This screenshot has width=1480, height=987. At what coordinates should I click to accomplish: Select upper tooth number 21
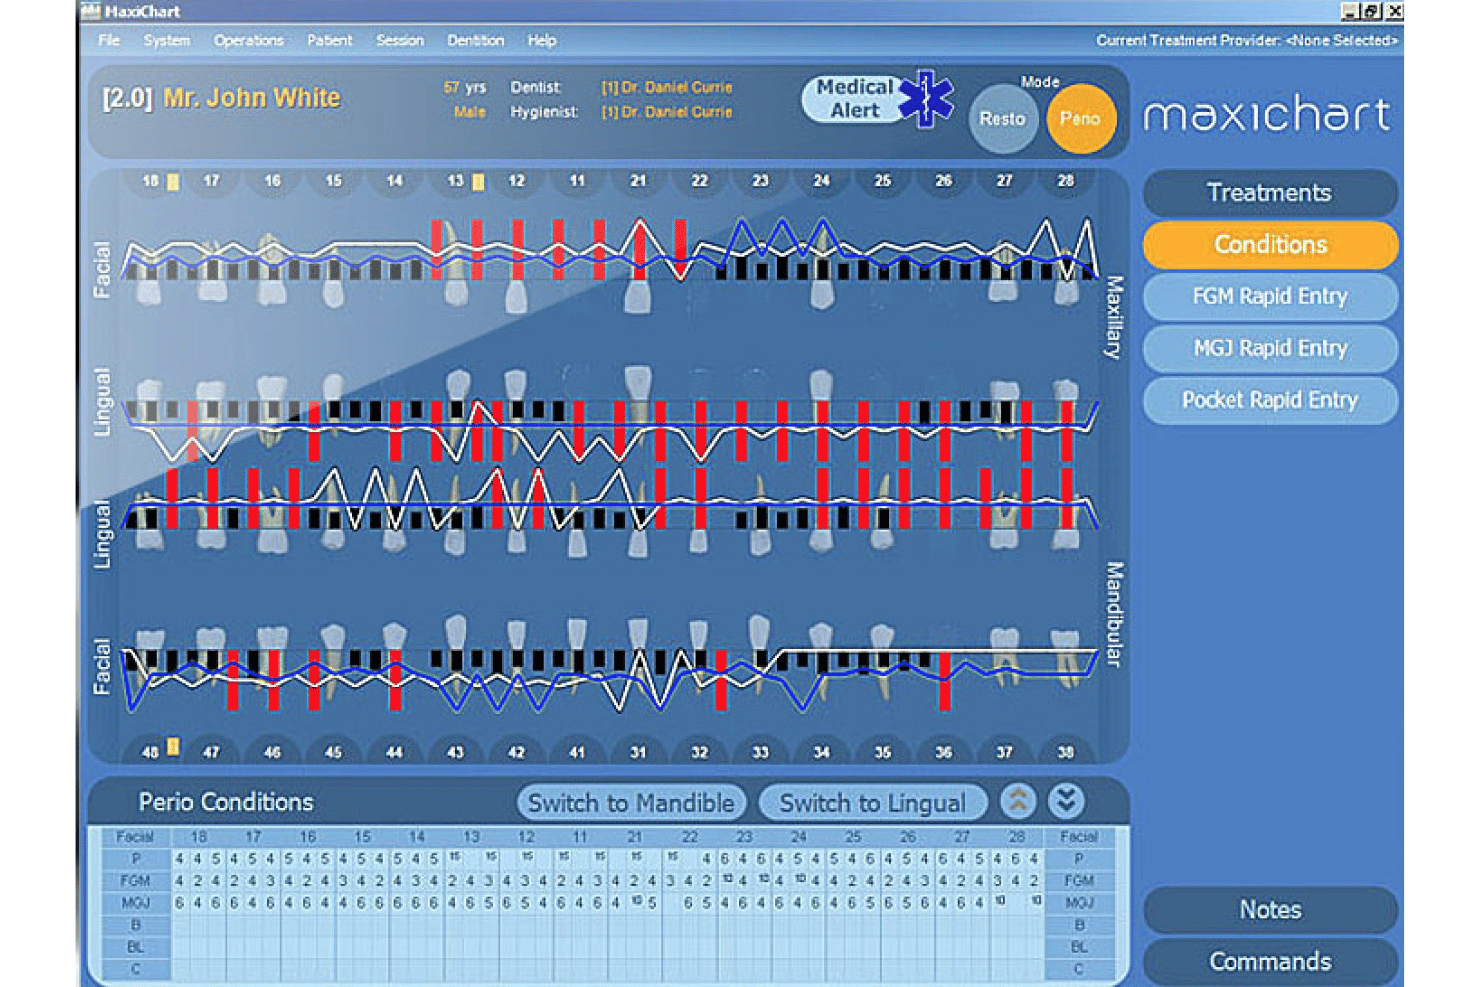[638, 181]
